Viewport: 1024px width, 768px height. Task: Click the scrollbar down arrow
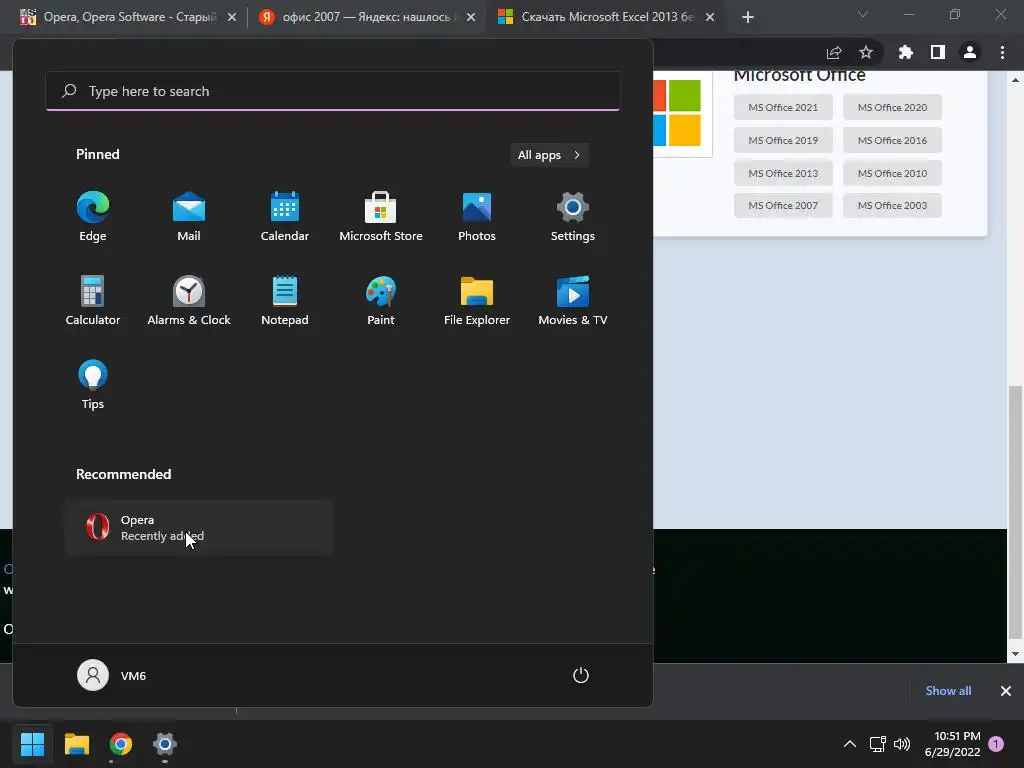click(x=1016, y=654)
